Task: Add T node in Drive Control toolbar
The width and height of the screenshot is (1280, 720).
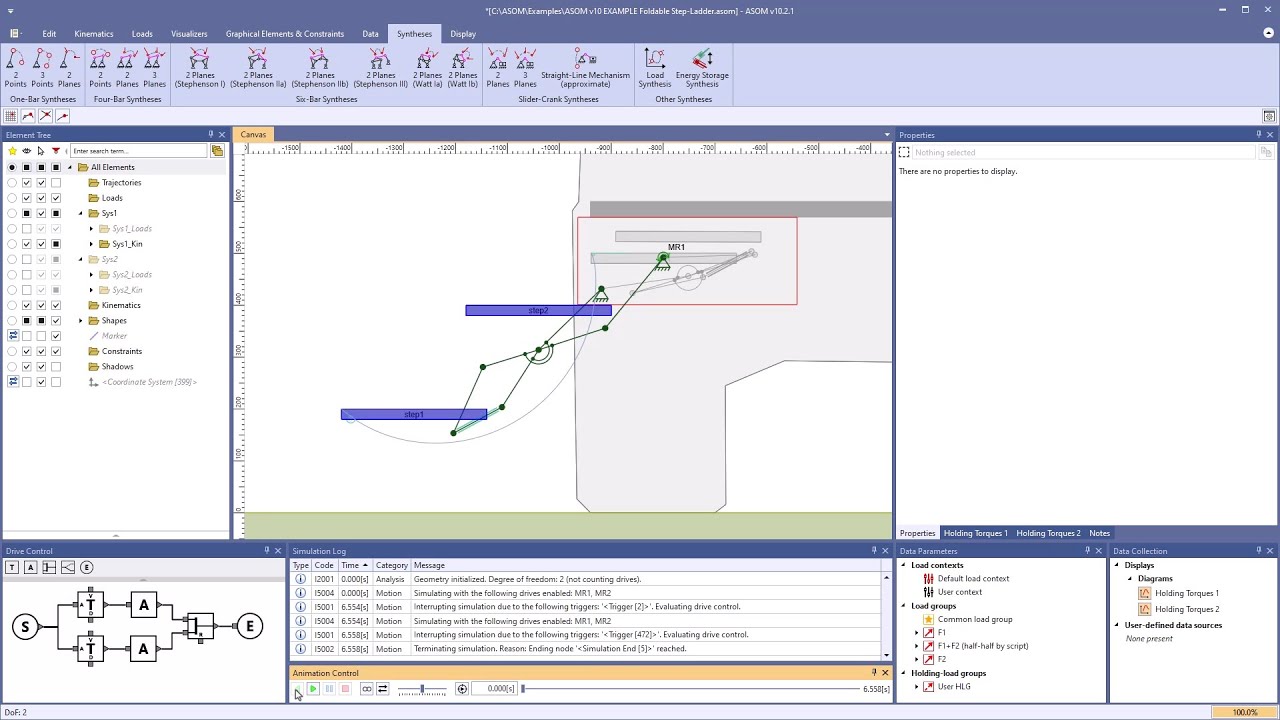Action: click(x=11, y=567)
